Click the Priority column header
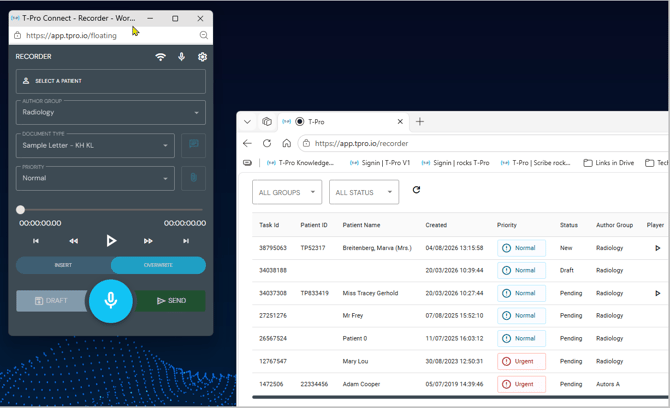Screen dimensions: 670x408 pyautogui.click(x=507, y=225)
